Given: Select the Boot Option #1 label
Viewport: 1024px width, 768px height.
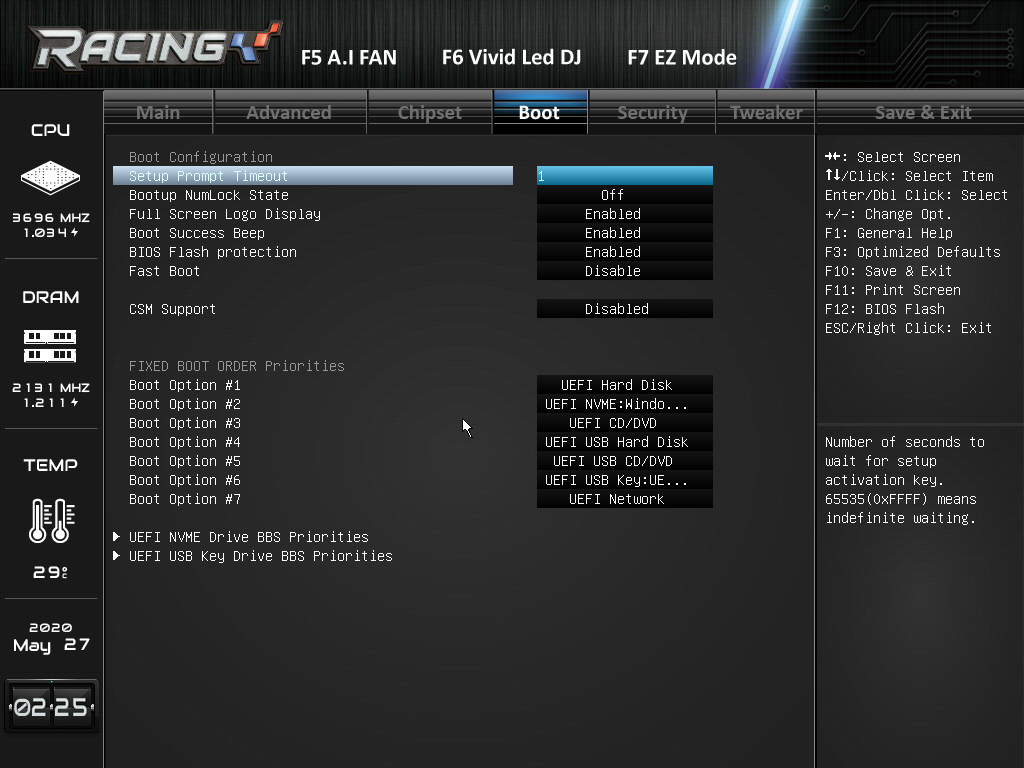Looking at the screenshot, I should [x=185, y=385].
